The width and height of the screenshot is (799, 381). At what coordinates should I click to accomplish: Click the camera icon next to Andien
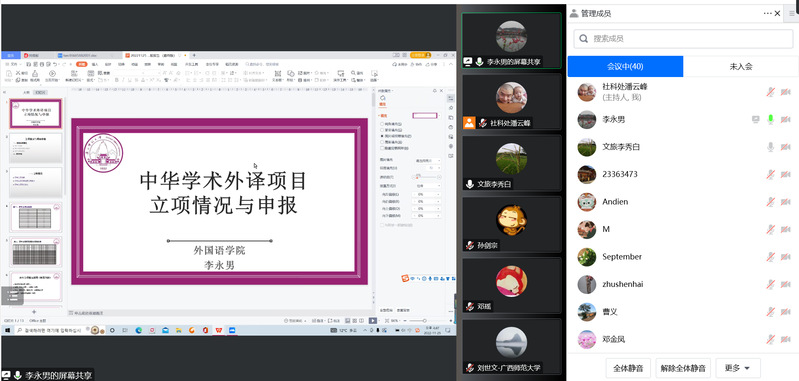point(785,202)
